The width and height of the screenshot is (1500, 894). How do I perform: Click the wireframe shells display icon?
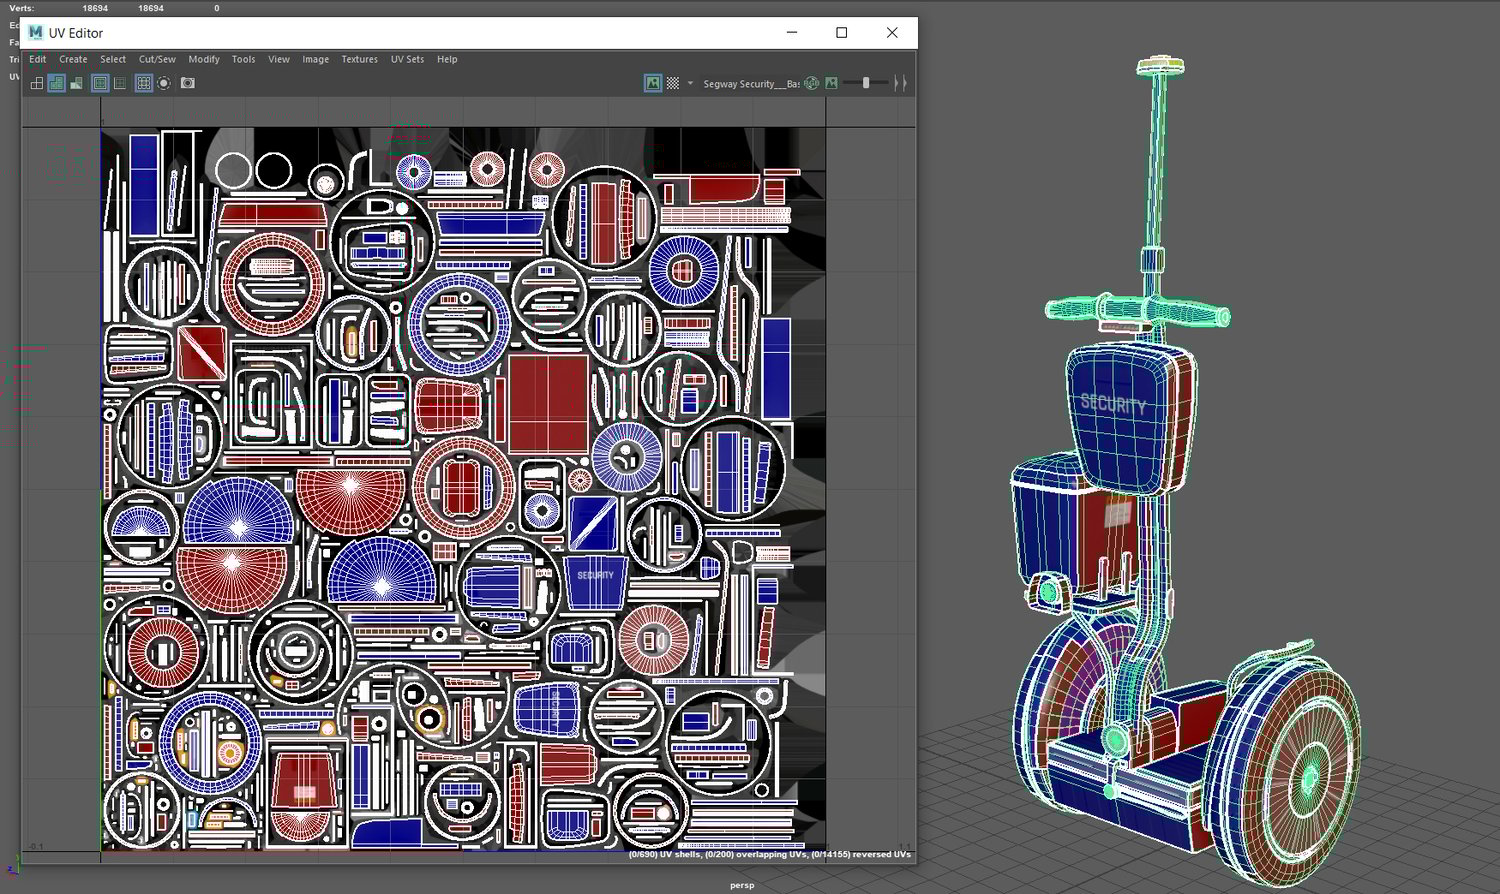click(37, 84)
